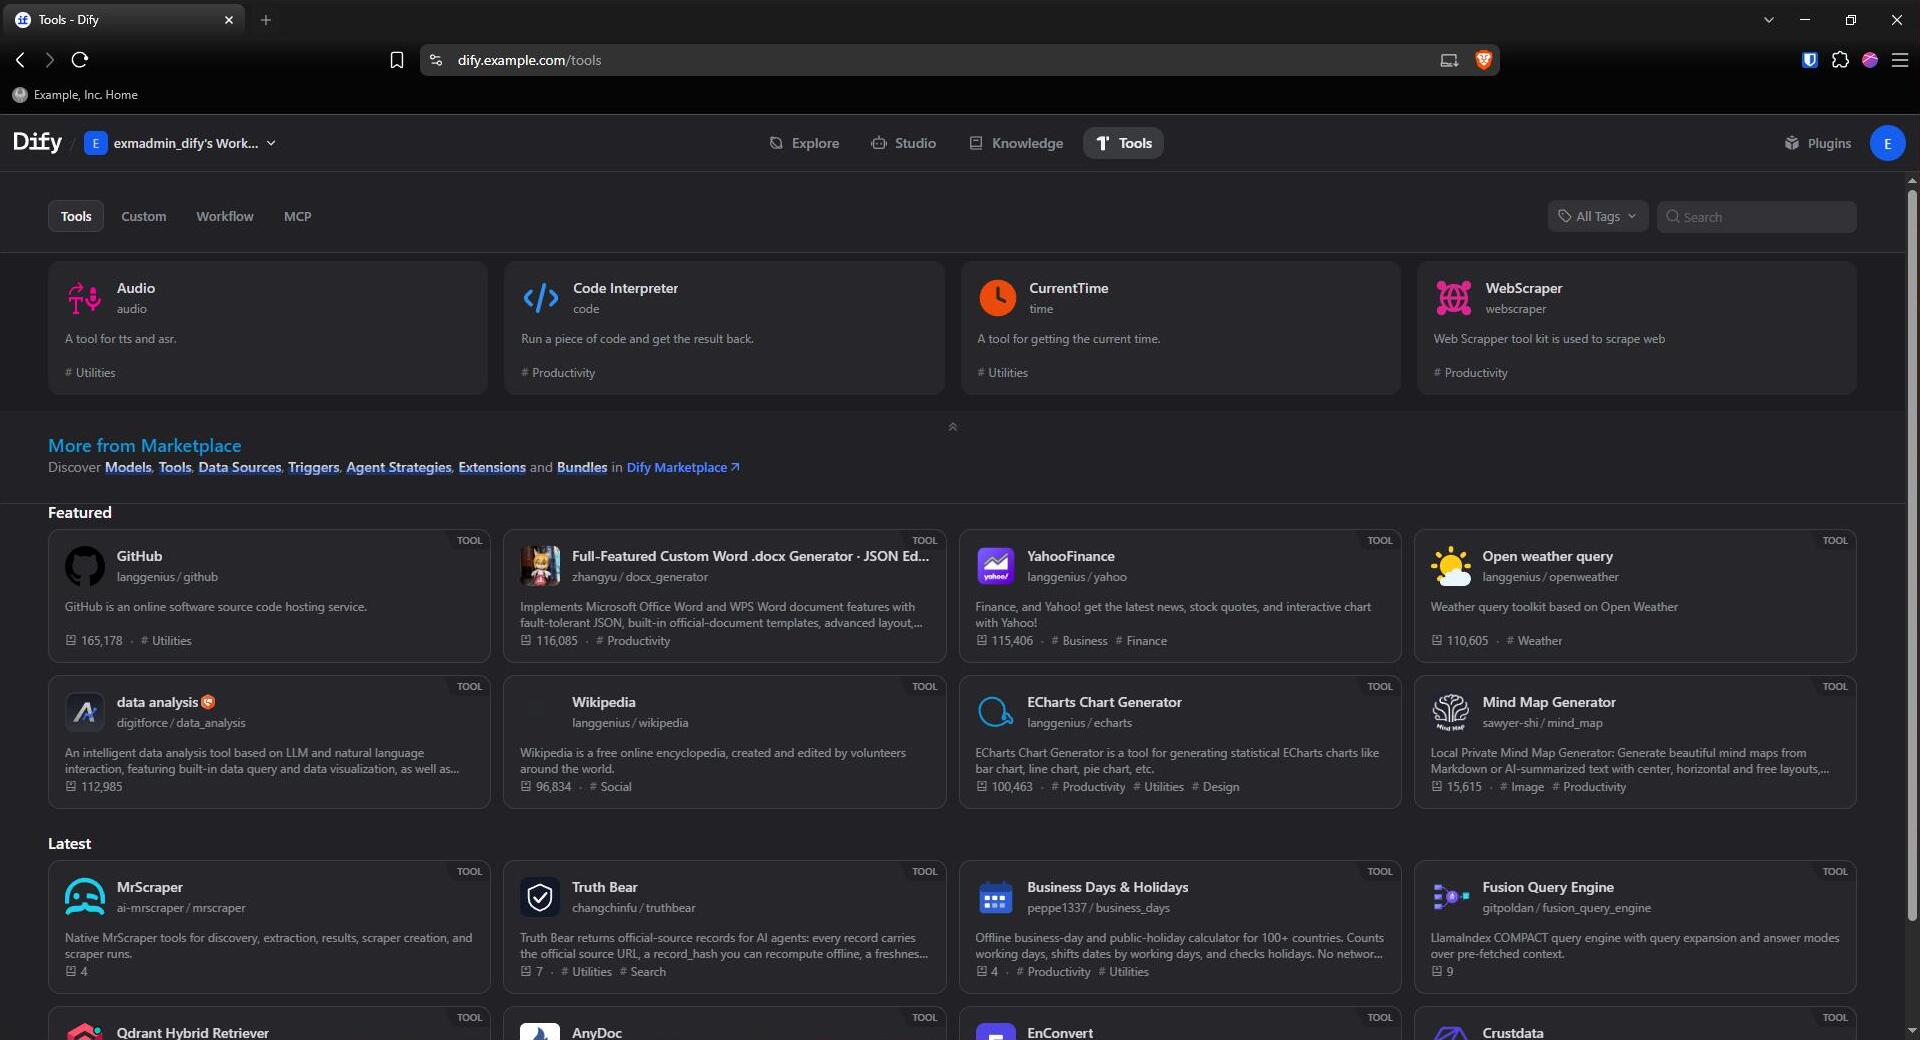Image resolution: width=1920 pixels, height=1040 pixels.
Task: Select the Tools navigation item
Action: (1123, 143)
